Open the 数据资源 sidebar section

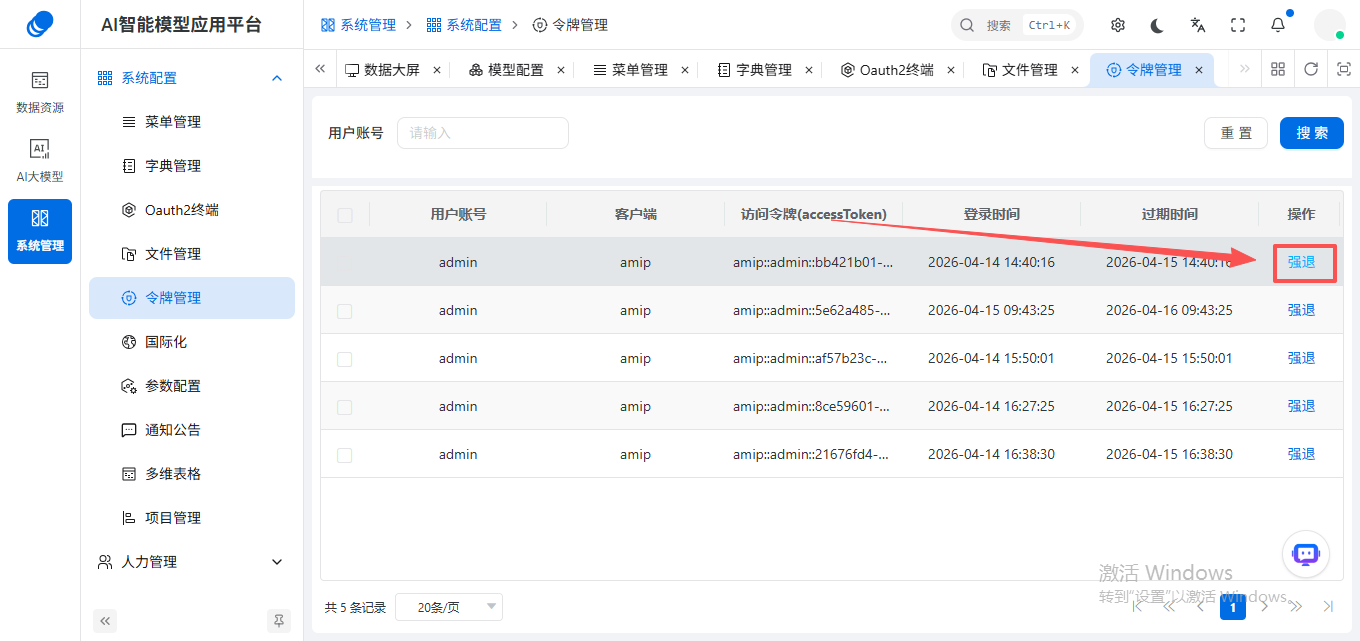(40, 92)
